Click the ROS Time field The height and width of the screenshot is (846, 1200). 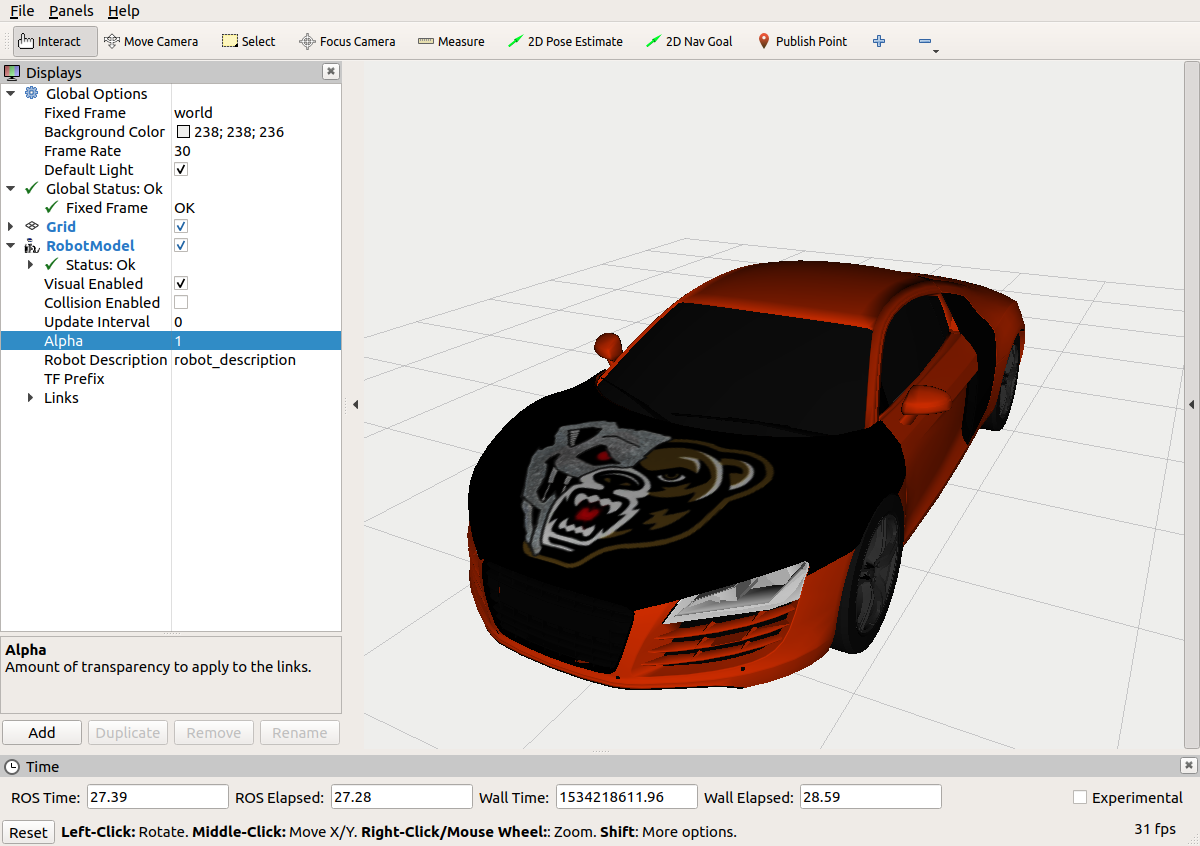[158, 797]
